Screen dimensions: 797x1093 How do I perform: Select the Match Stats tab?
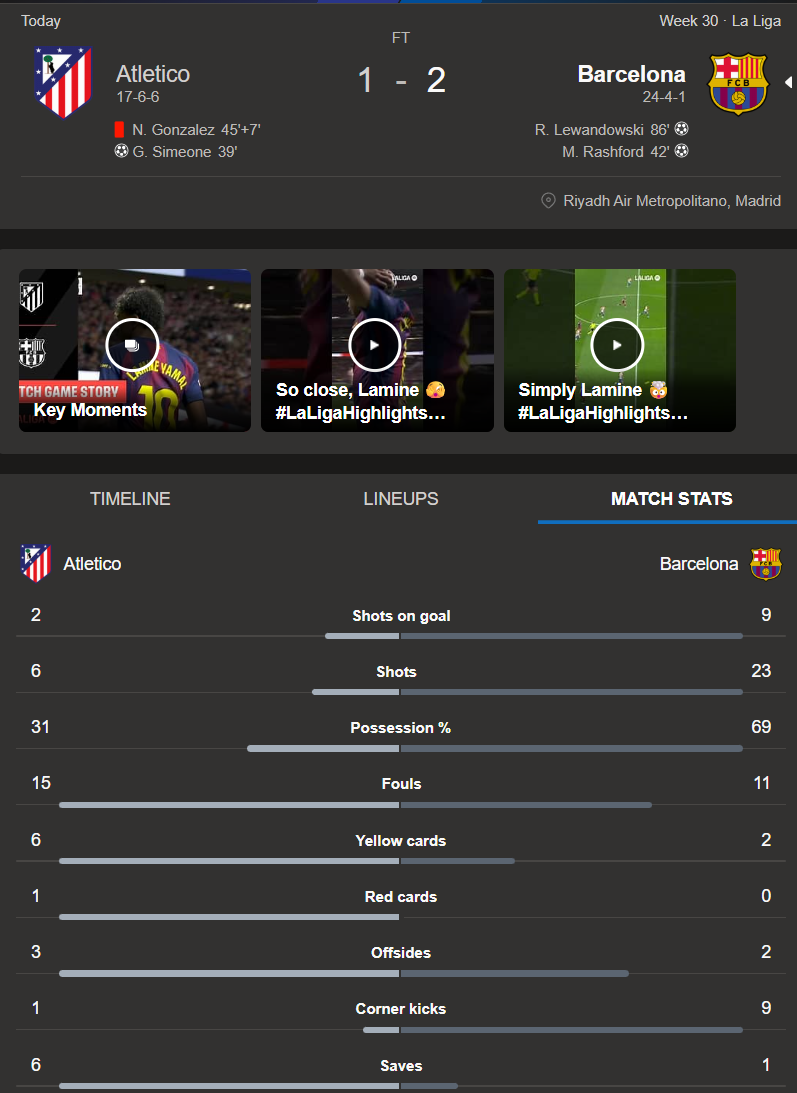click(x=671, y=499)
